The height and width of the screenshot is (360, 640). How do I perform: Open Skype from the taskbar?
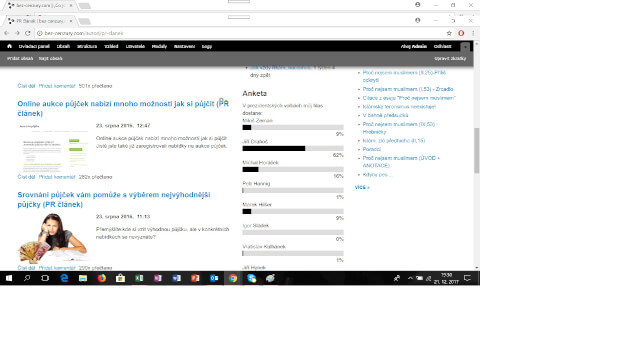click(x=252, y=278)
